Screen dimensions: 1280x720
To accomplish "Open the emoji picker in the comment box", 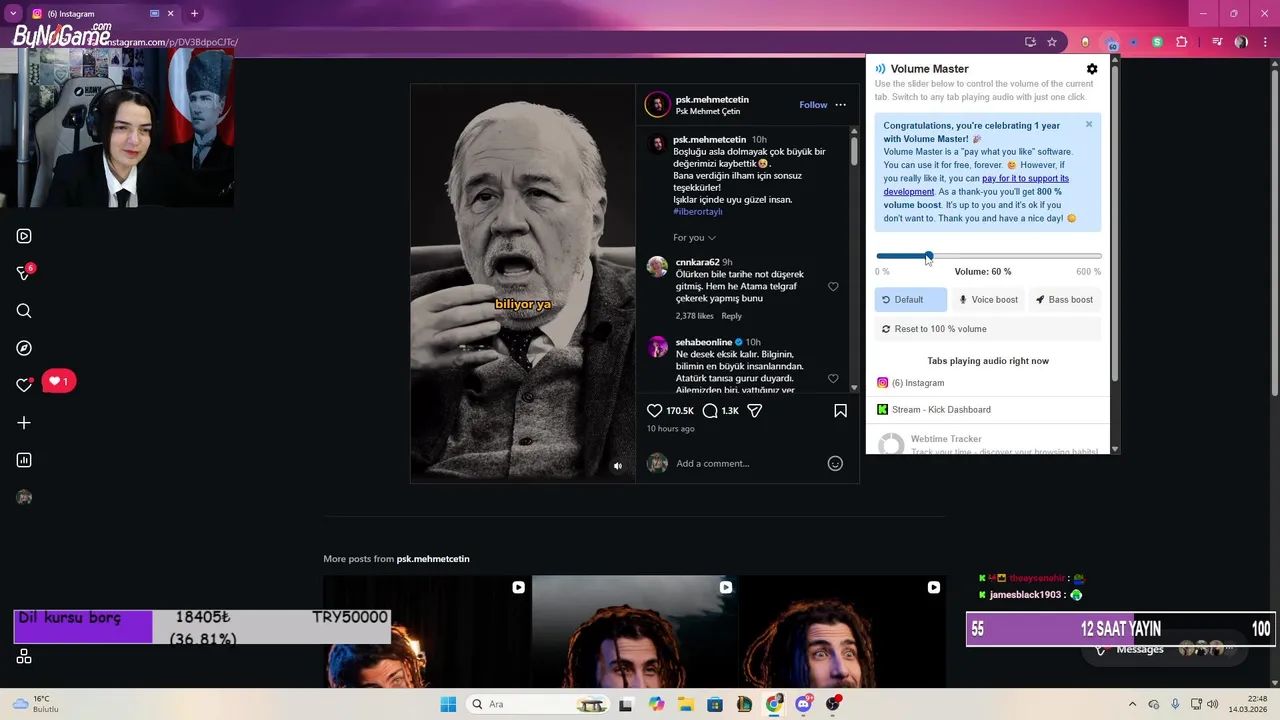I will pyautogui.click(x=835, y=464).
